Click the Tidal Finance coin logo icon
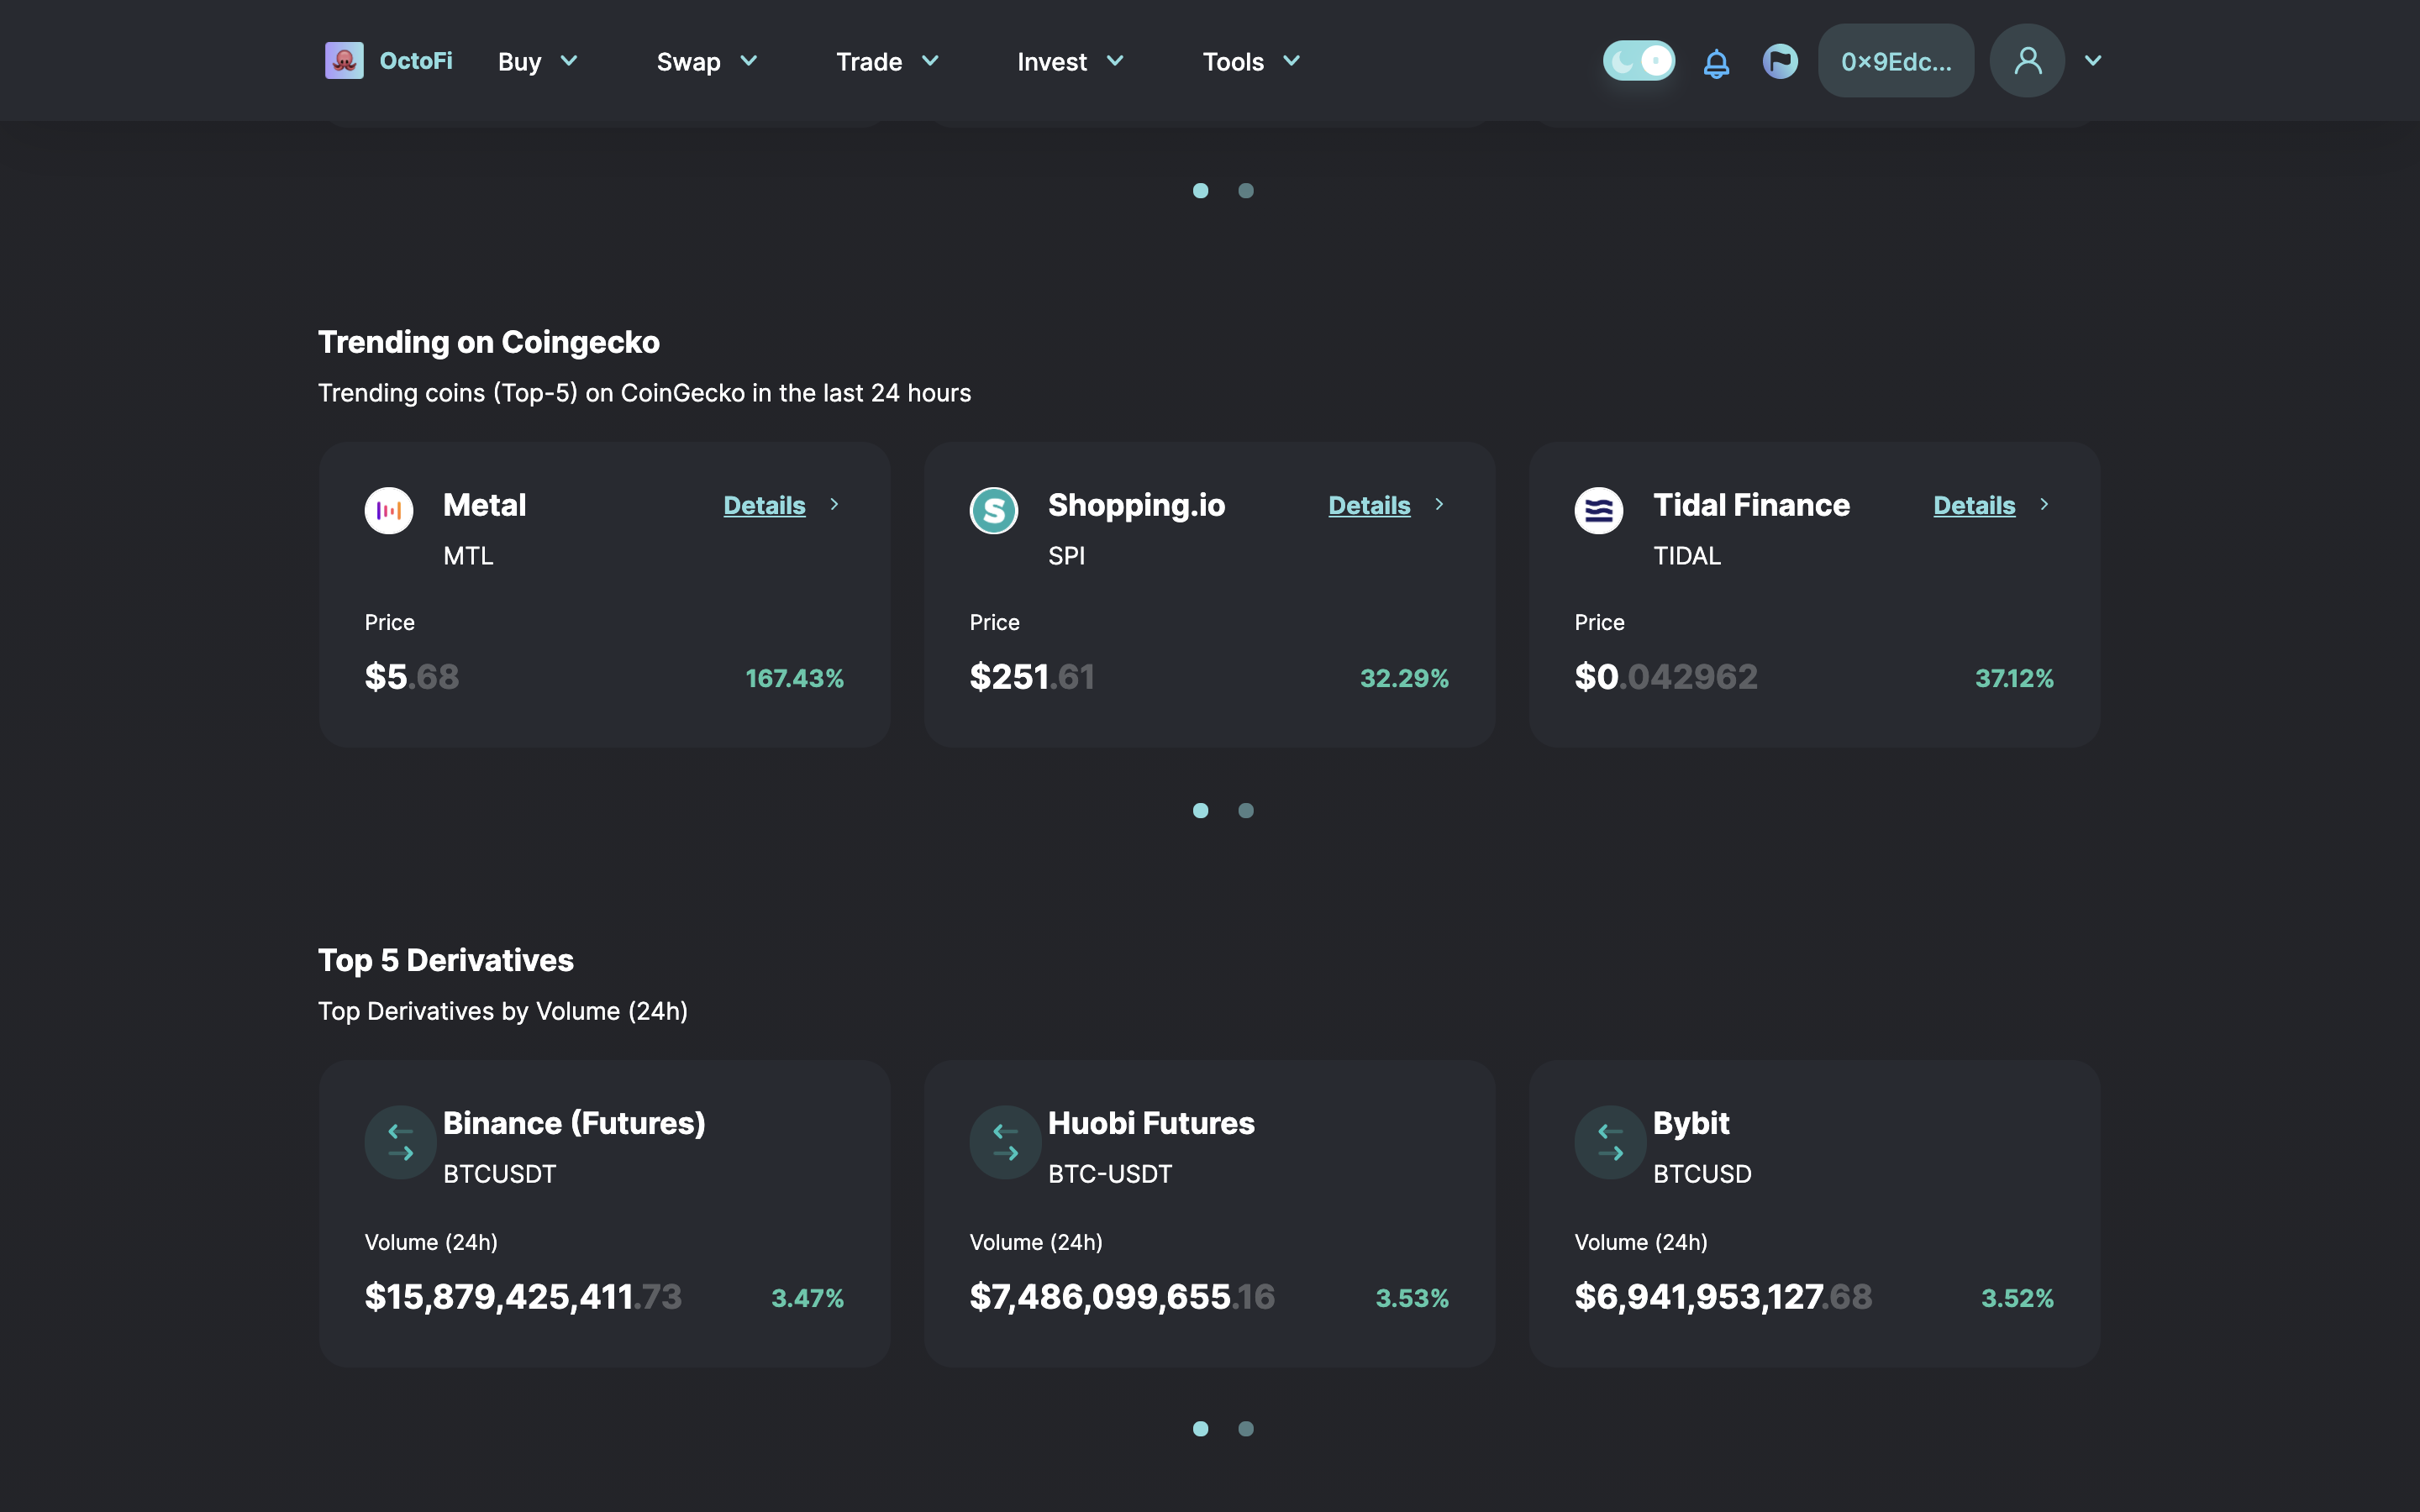Screen dimensions: 2420x1512 (1598, 511)
